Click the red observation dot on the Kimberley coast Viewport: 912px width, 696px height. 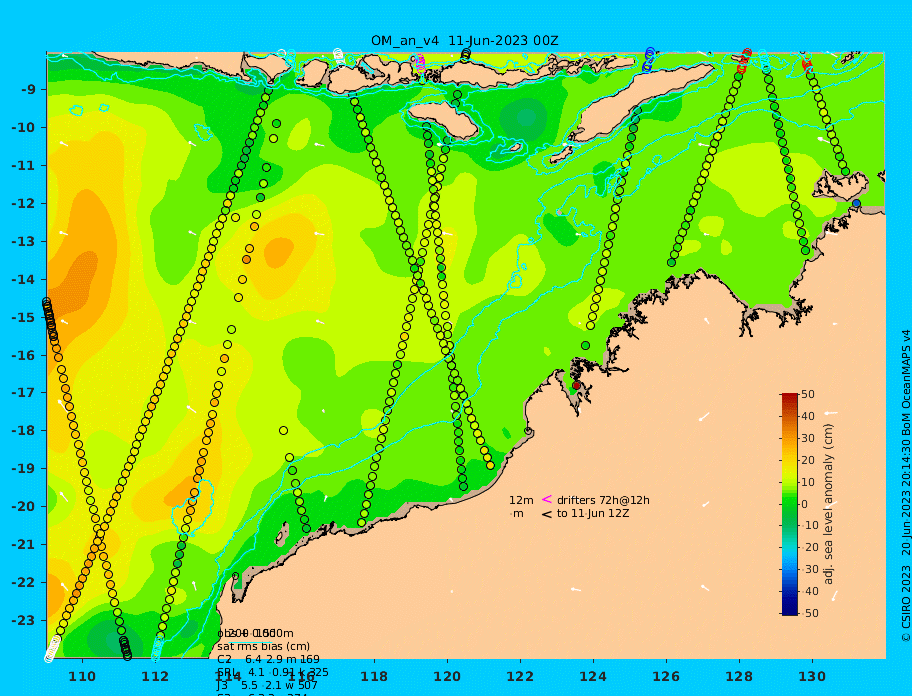(576, 386)
